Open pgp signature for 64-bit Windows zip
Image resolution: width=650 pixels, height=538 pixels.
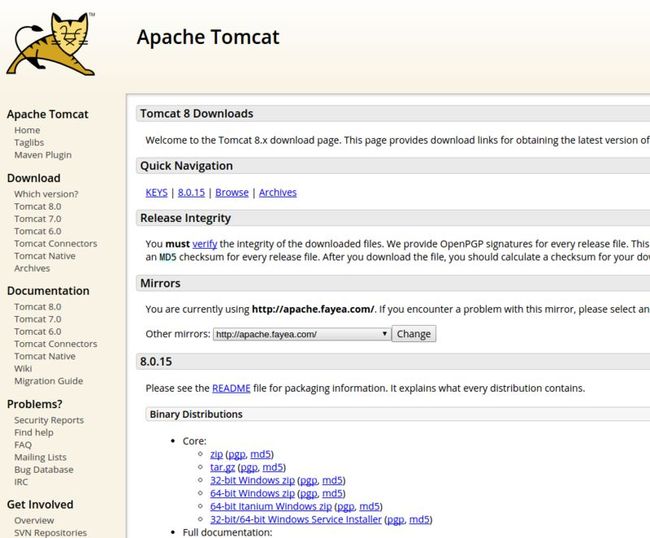click(308, 494)
